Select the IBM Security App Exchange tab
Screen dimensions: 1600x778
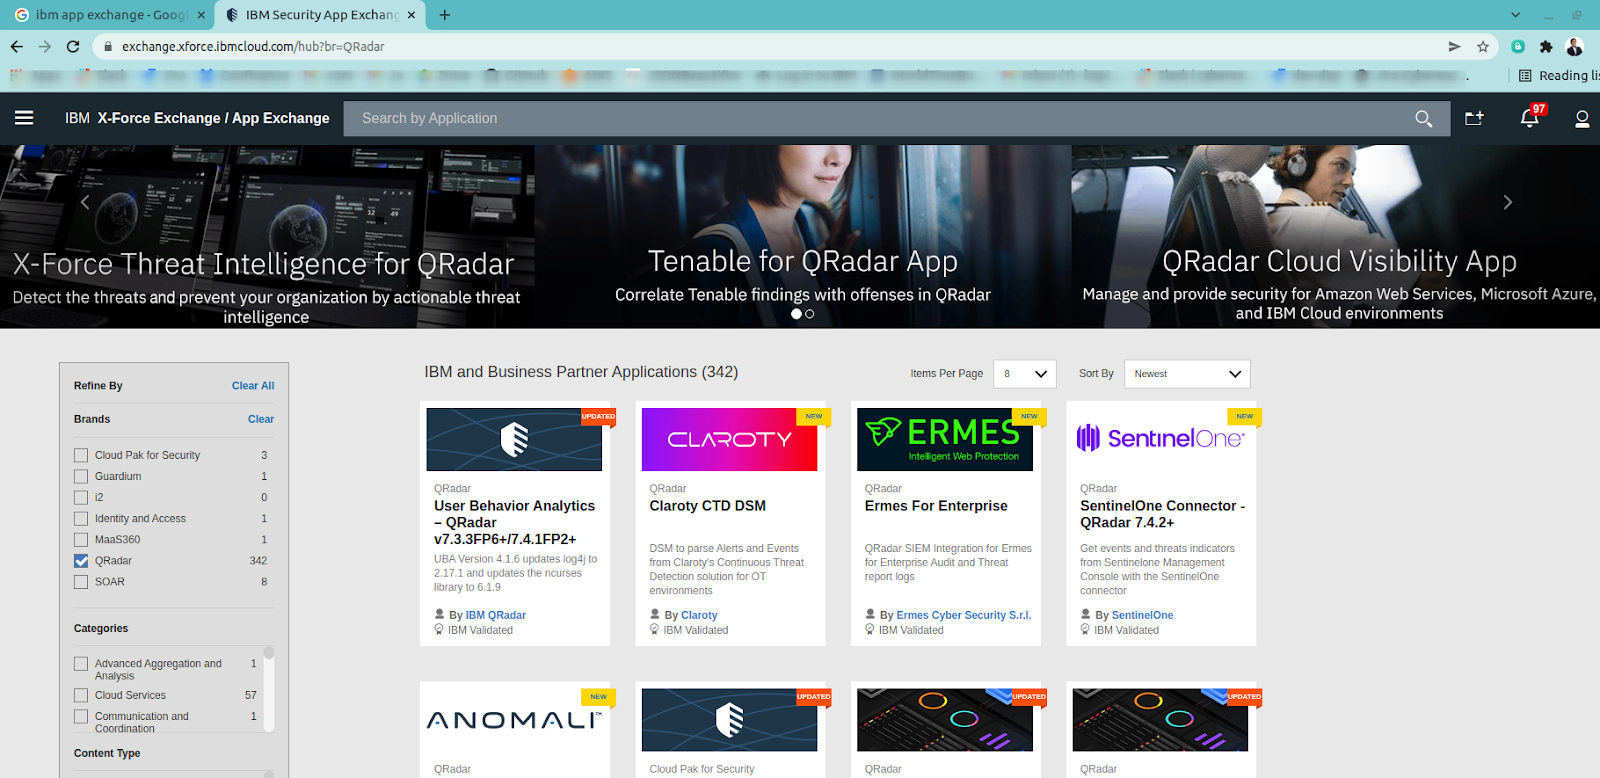pyautogui.click(x=320, y=15)
